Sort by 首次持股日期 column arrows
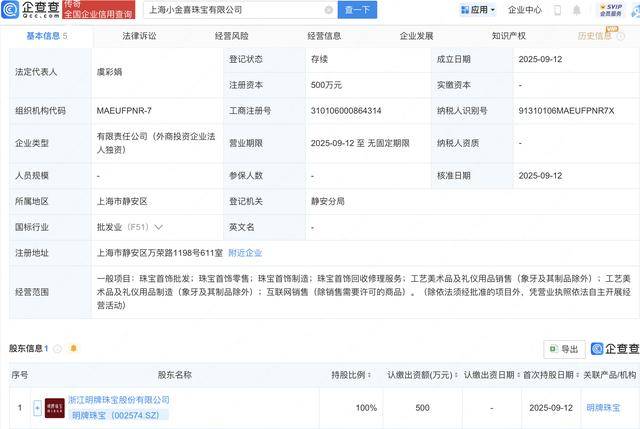 [578, 375]
